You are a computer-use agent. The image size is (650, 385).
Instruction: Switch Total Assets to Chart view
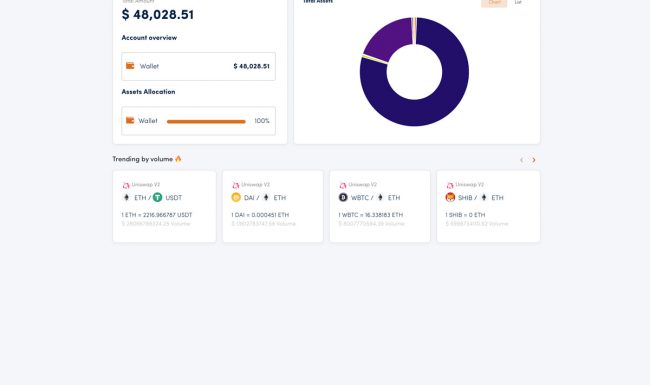click(x=494, y=2)
